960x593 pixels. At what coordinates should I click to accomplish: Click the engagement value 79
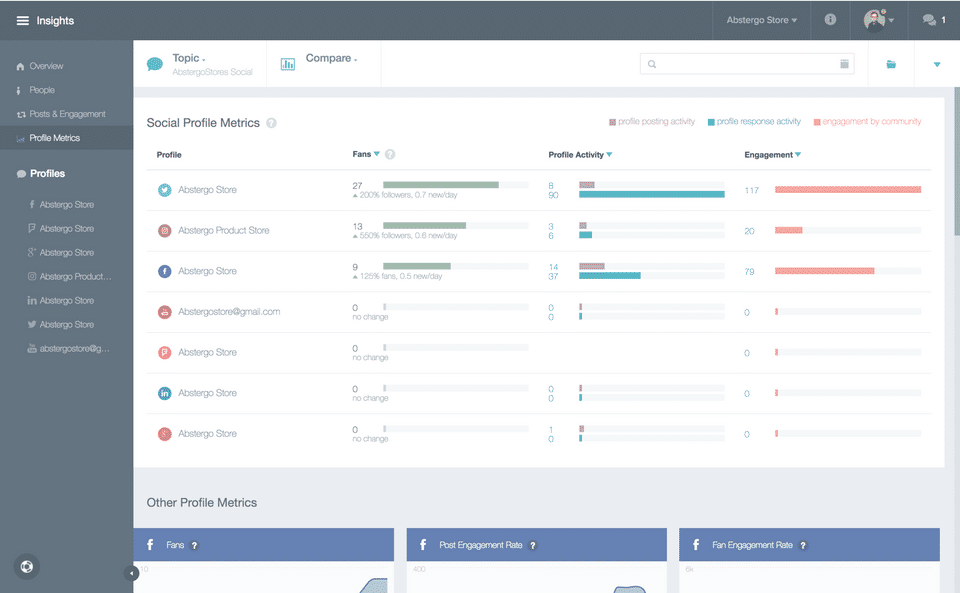pyautogui.click(x=749, y=272)
